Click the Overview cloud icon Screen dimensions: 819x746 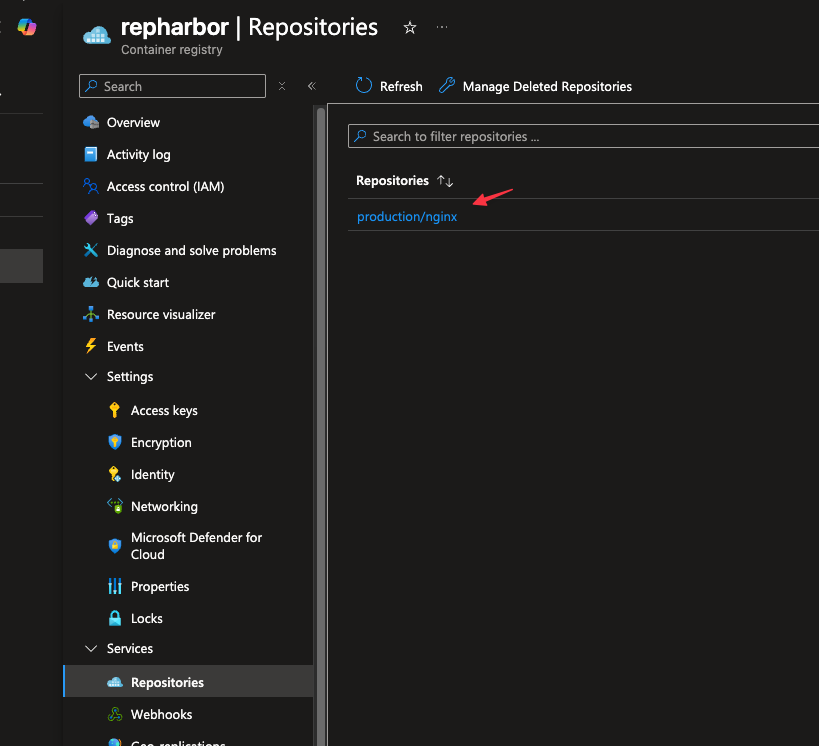click(x=91, y=122)
